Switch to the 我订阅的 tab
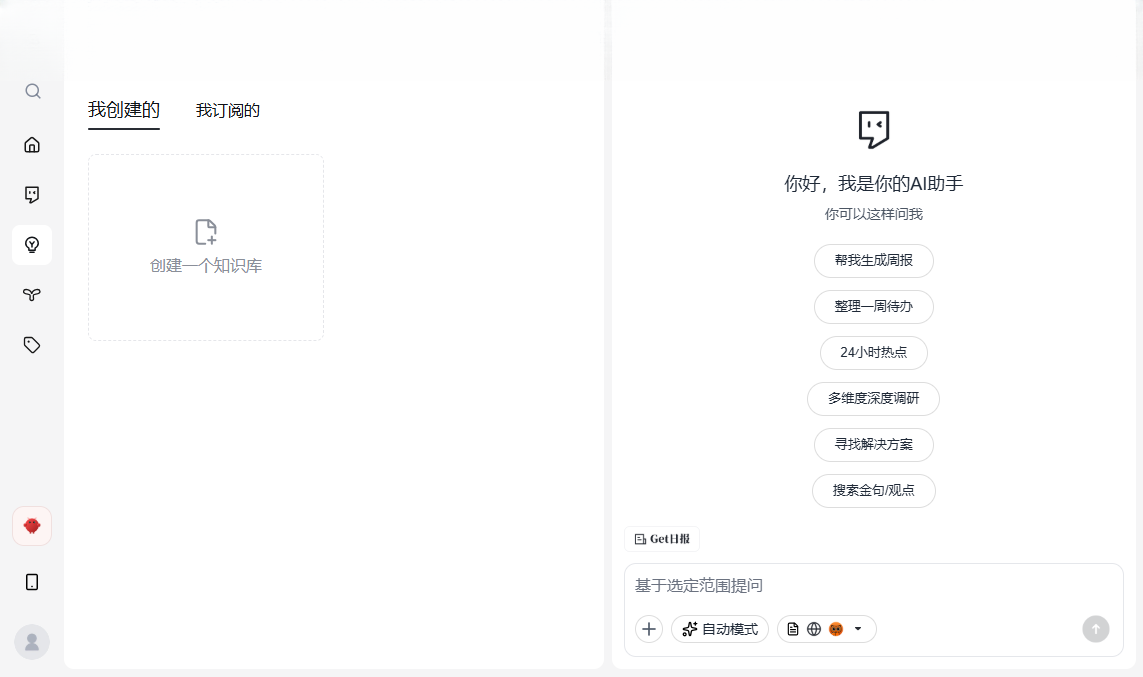This screenshot has width=1143, height=677. [x=227, y=110]
